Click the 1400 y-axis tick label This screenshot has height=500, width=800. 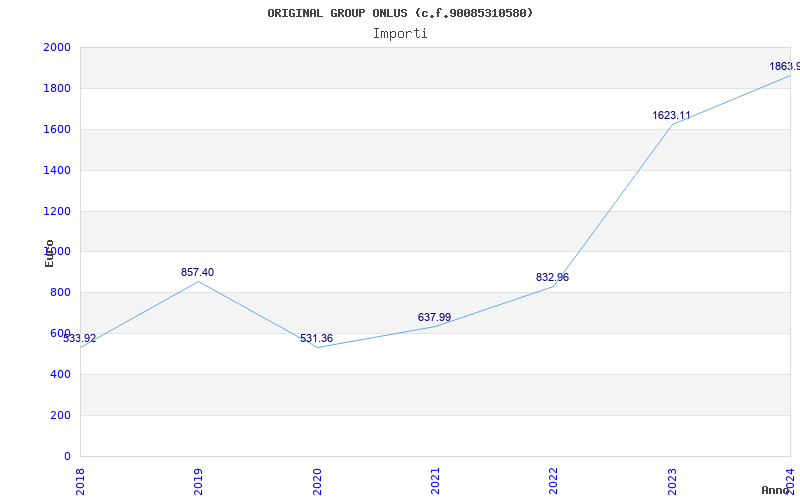click(57, 170)
